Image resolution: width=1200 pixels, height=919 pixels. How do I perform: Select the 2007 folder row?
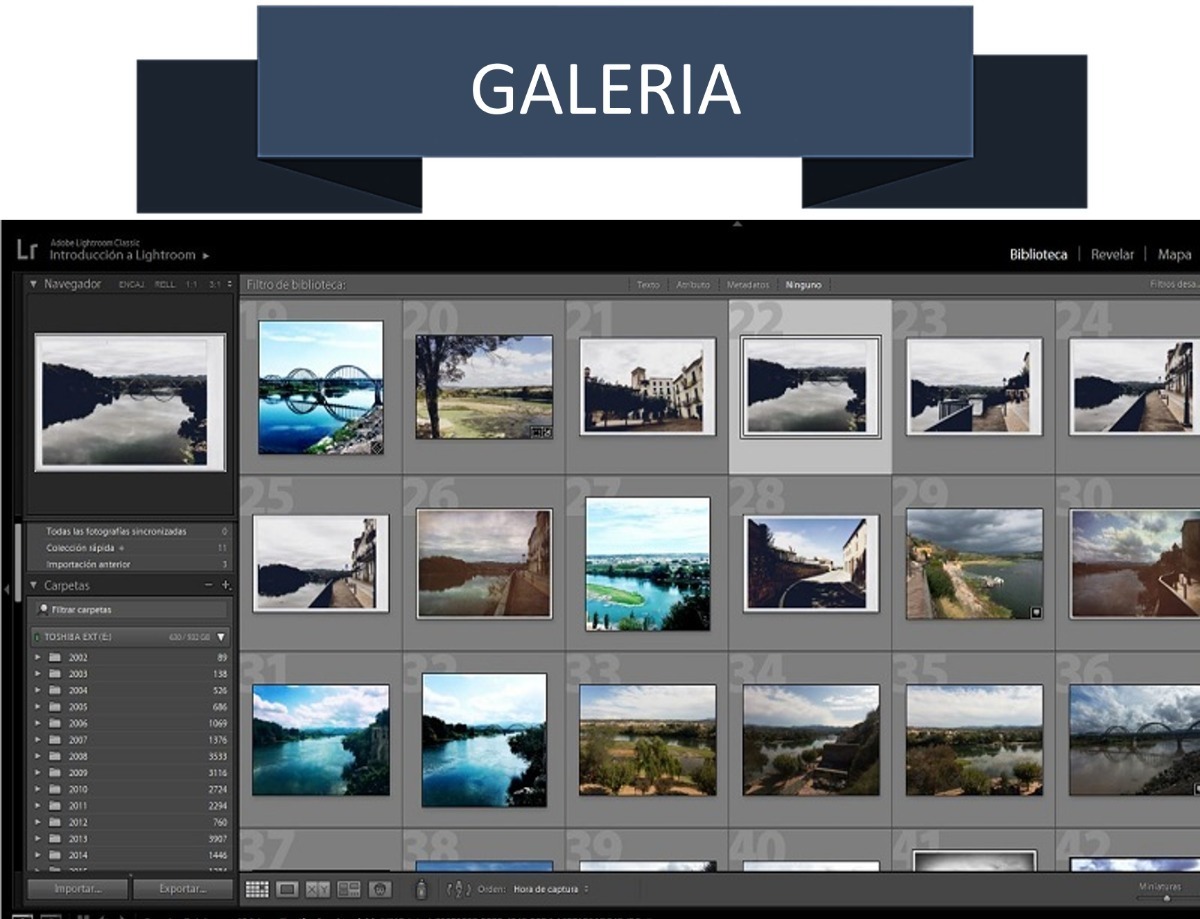pos(131,740)
